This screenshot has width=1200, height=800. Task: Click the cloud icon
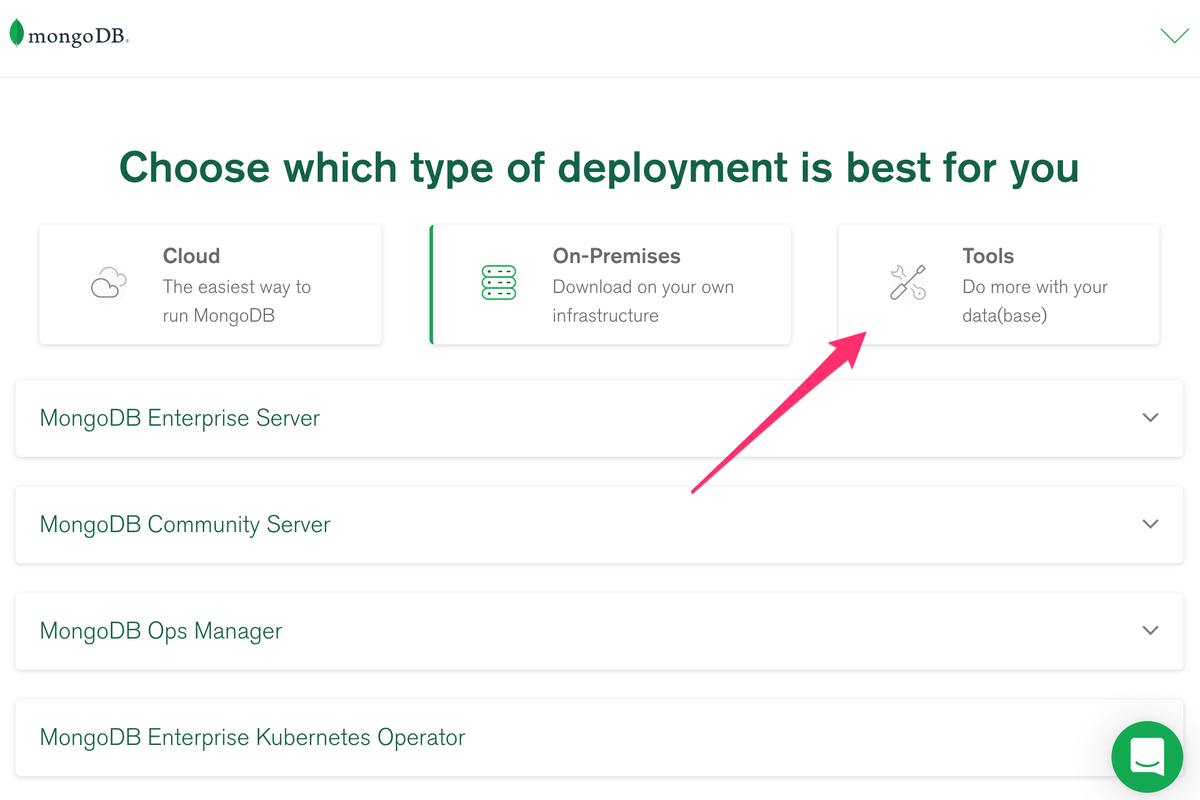point(108,283)
